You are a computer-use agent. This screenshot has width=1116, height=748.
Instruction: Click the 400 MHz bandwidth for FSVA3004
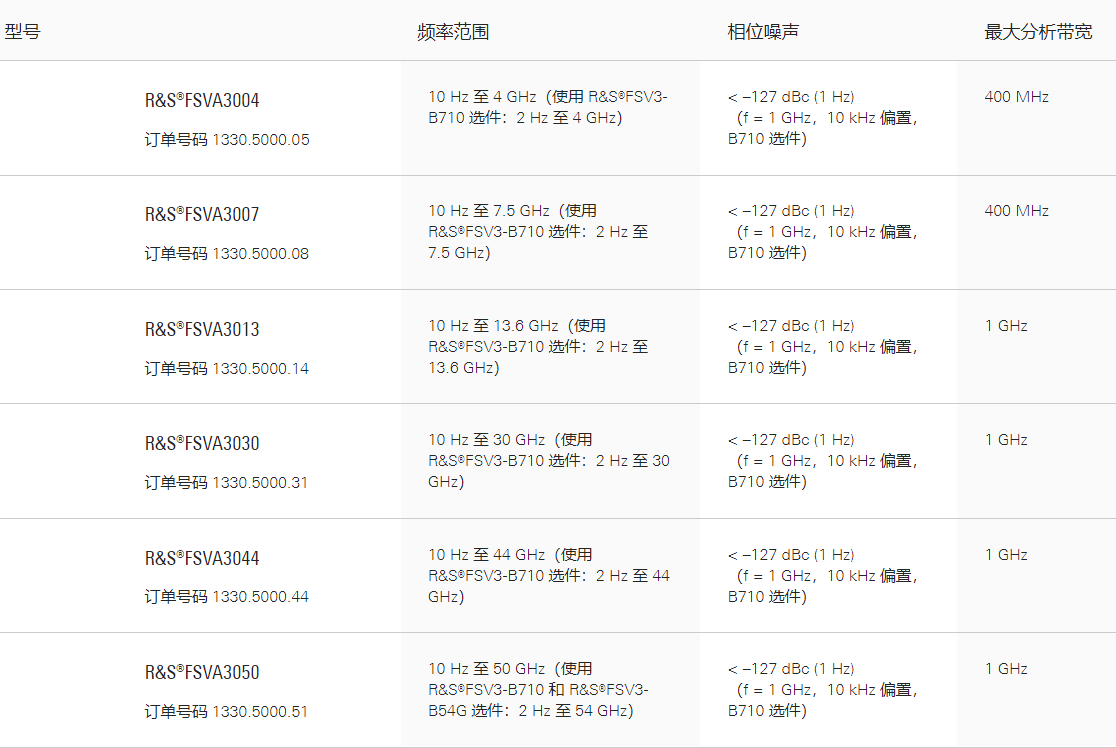coord(1016,97)
